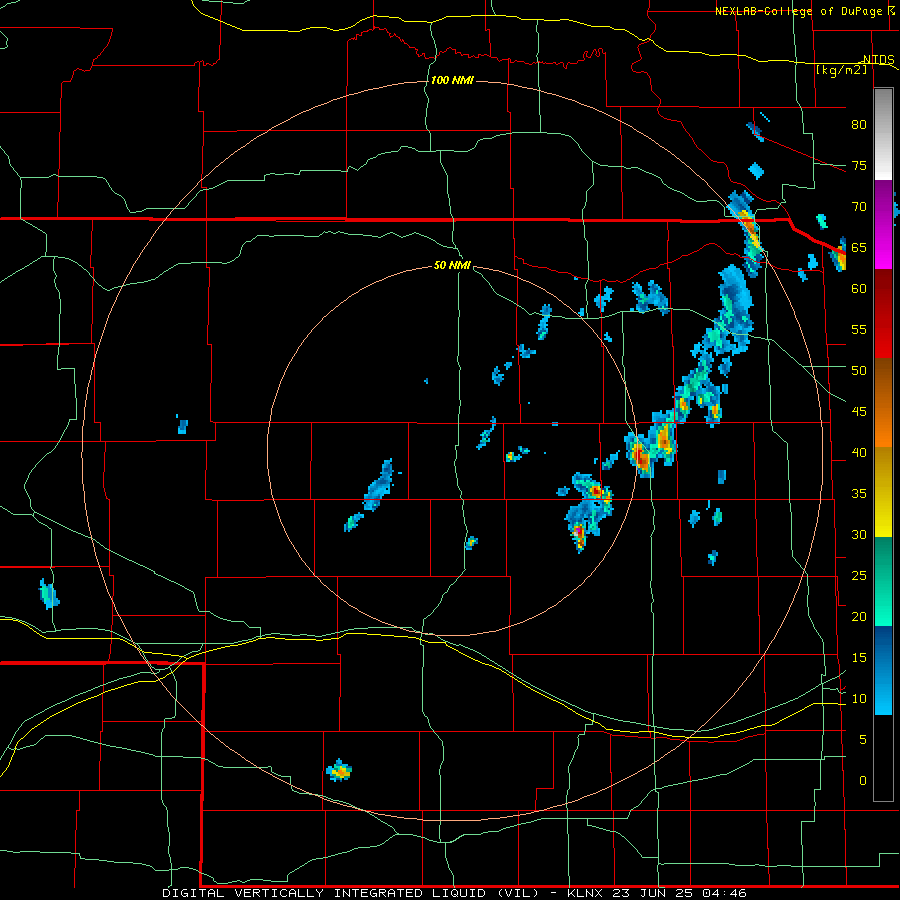Select the orange-brown segment of the color bar
Screen dimensions: 900x900
[883, 403]
